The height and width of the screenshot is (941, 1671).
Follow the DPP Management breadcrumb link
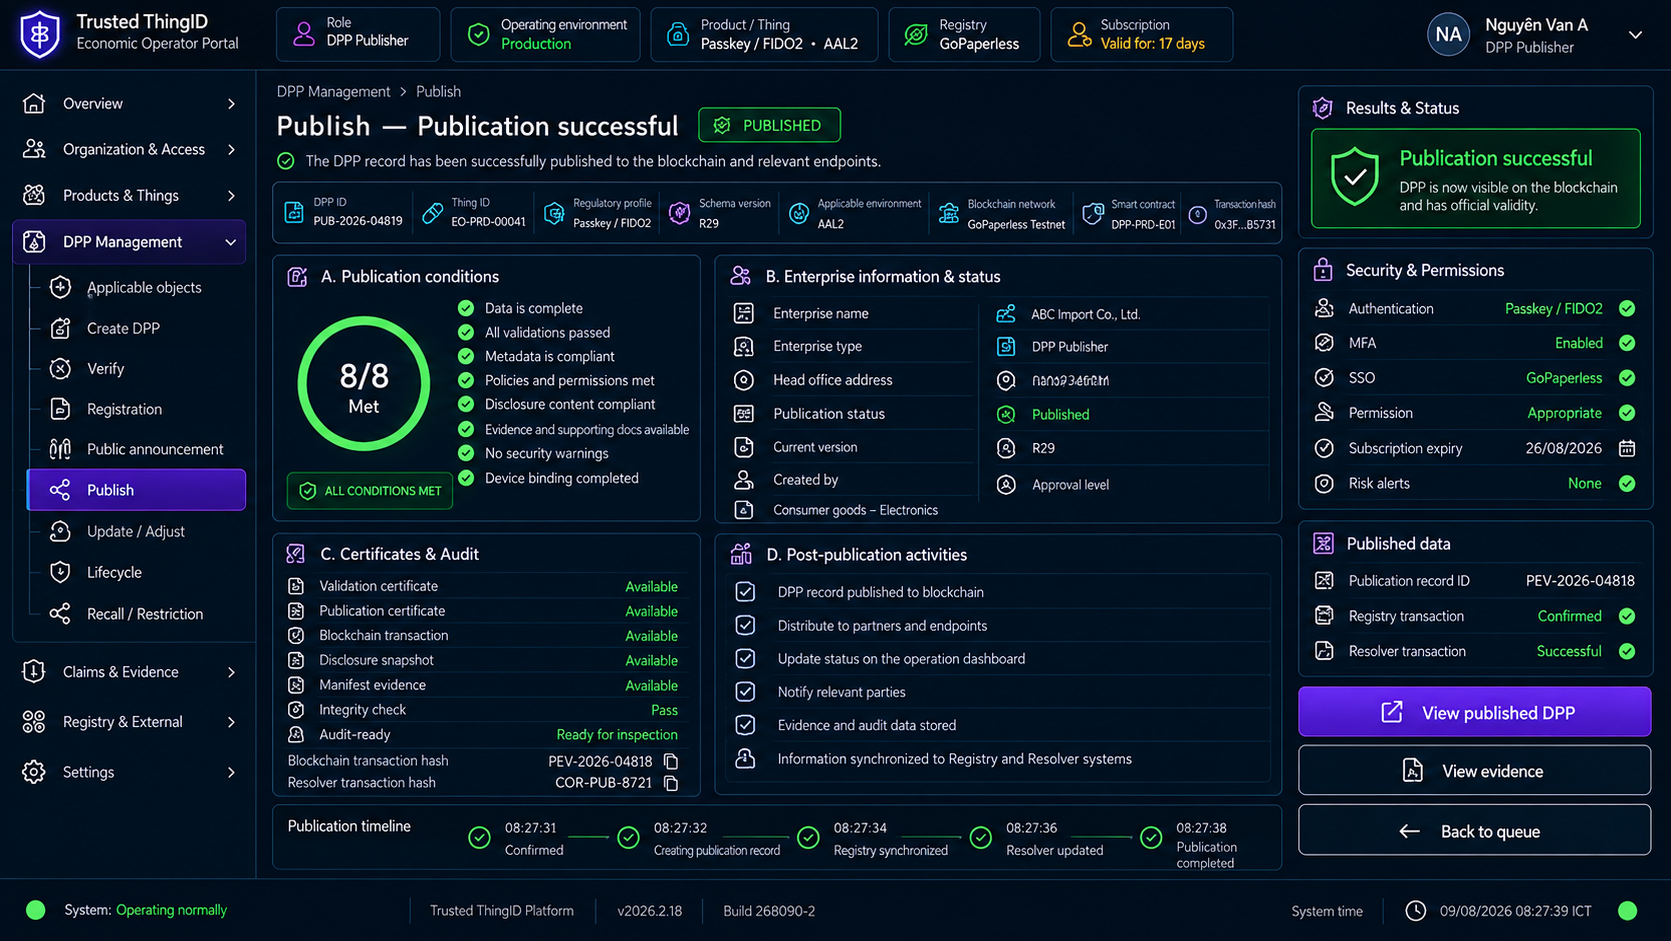click(333, 92)
